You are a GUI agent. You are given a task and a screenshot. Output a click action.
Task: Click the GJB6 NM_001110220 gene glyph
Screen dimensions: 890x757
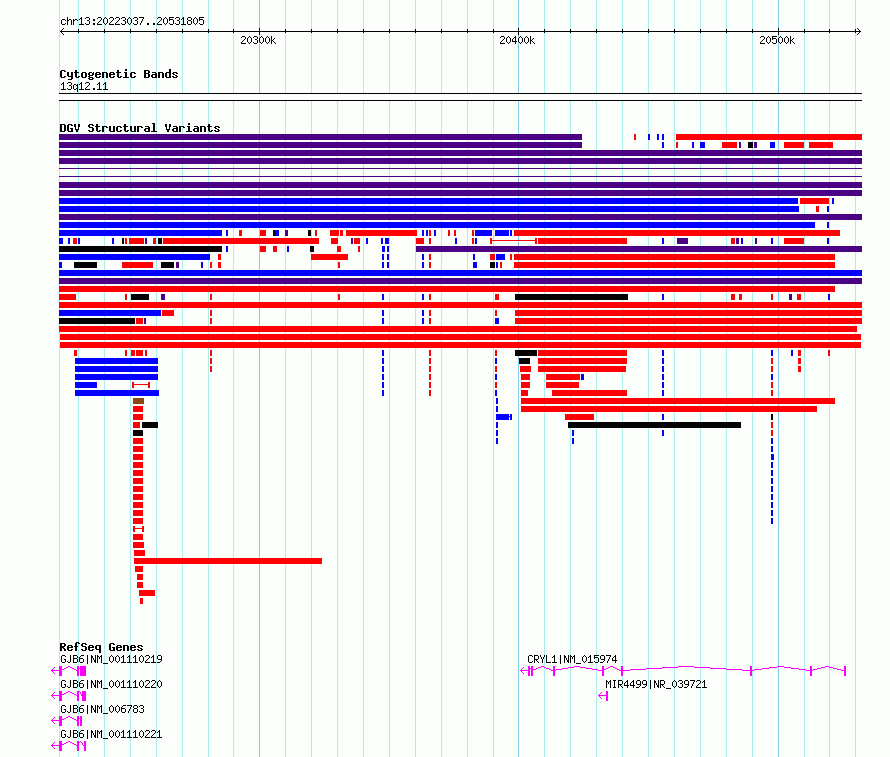click(x=69, y=696)
